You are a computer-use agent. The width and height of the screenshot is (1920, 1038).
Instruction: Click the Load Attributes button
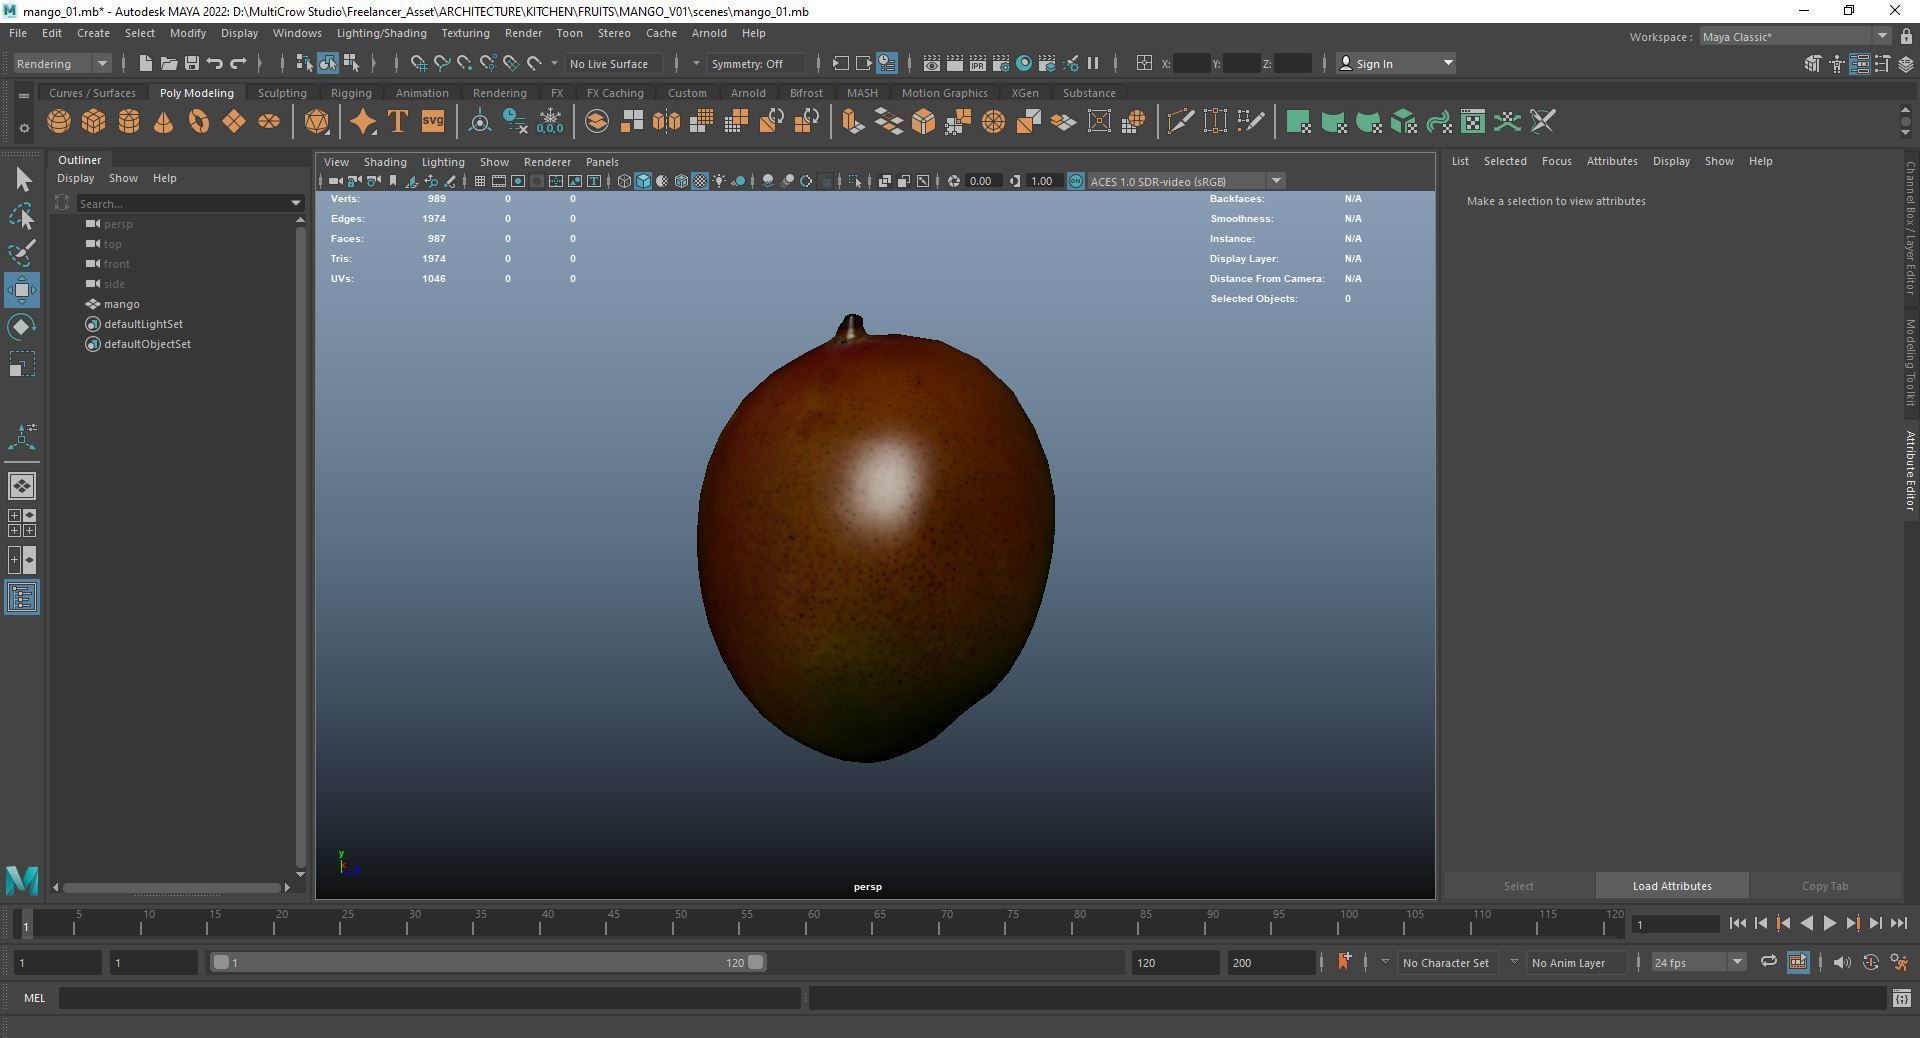1670,886
